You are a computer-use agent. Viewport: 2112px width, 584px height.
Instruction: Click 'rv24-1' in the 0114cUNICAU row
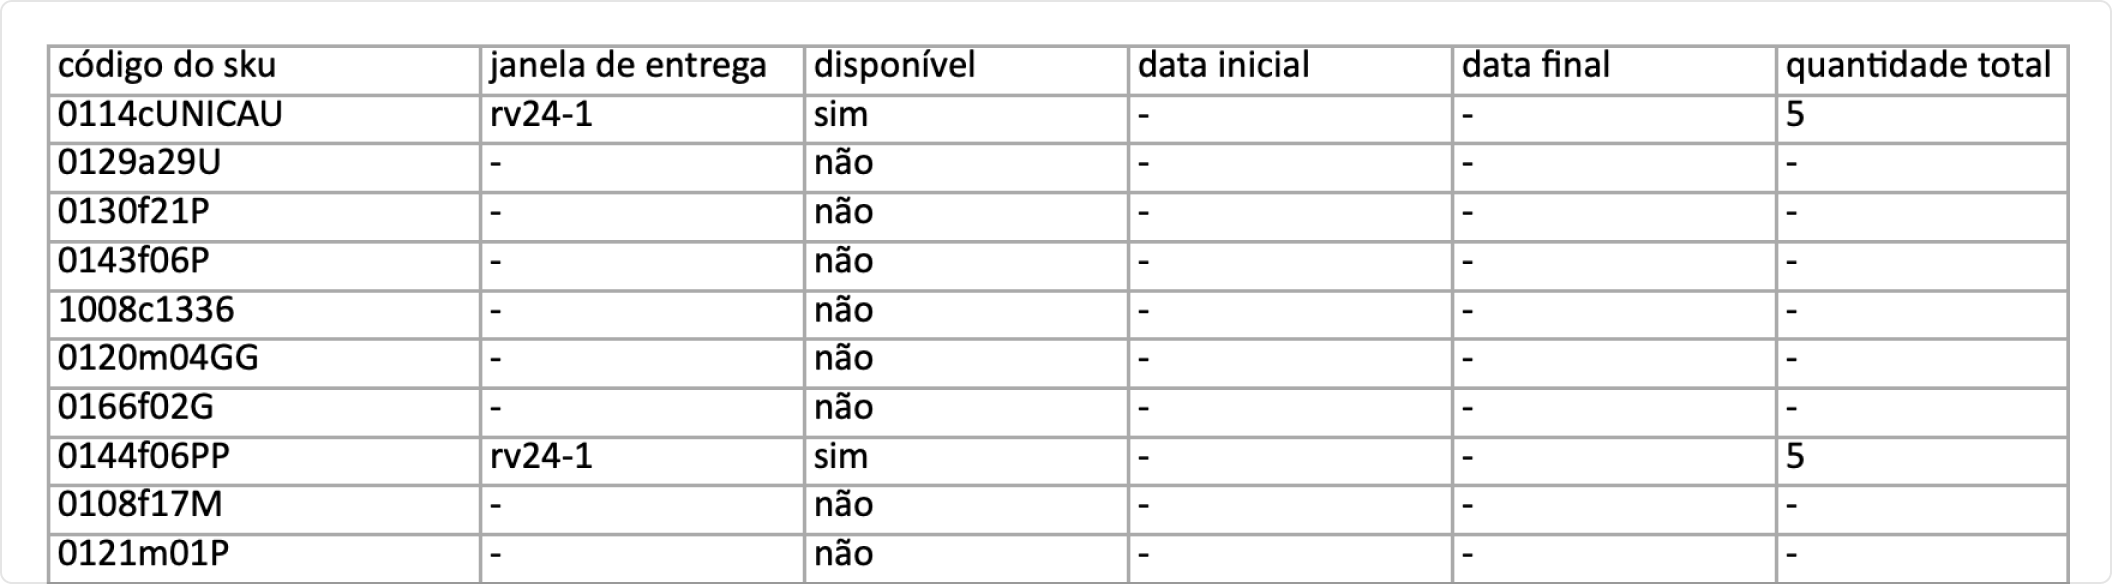(x=541, y=115)
